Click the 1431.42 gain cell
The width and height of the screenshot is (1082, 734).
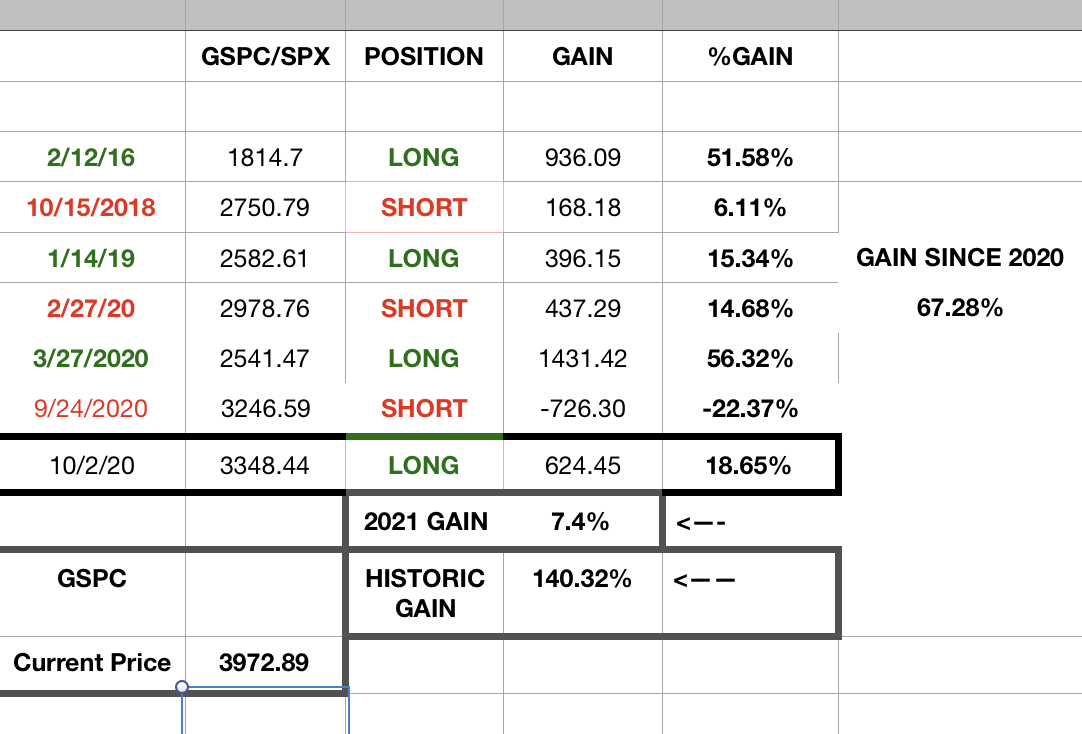tap(582, 358)
